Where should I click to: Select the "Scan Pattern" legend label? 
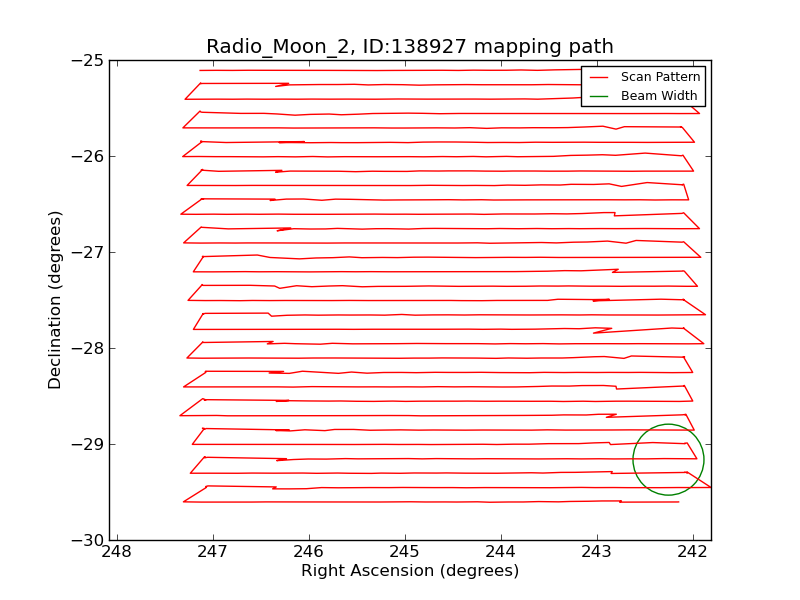coord(660,77)
